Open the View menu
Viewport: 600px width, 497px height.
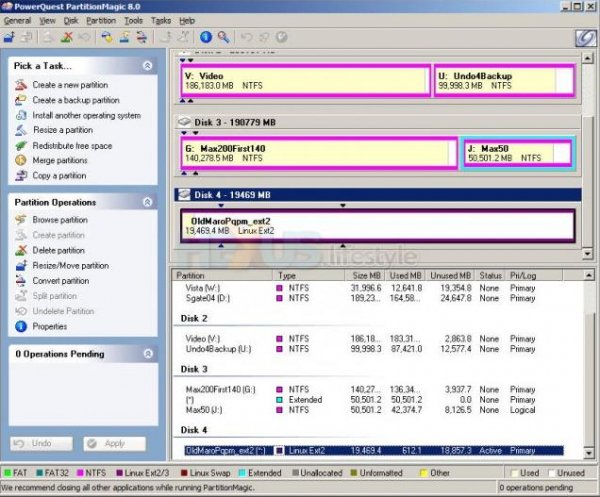click(x=47, y=21)
